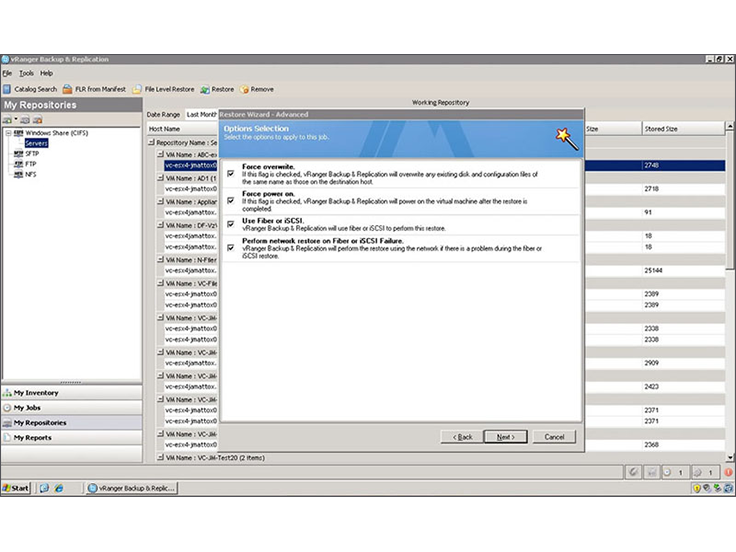Click the My Jobs clock icon
Image resolution: width=736 pixels, height=552 pixels.
pos(7,408)
